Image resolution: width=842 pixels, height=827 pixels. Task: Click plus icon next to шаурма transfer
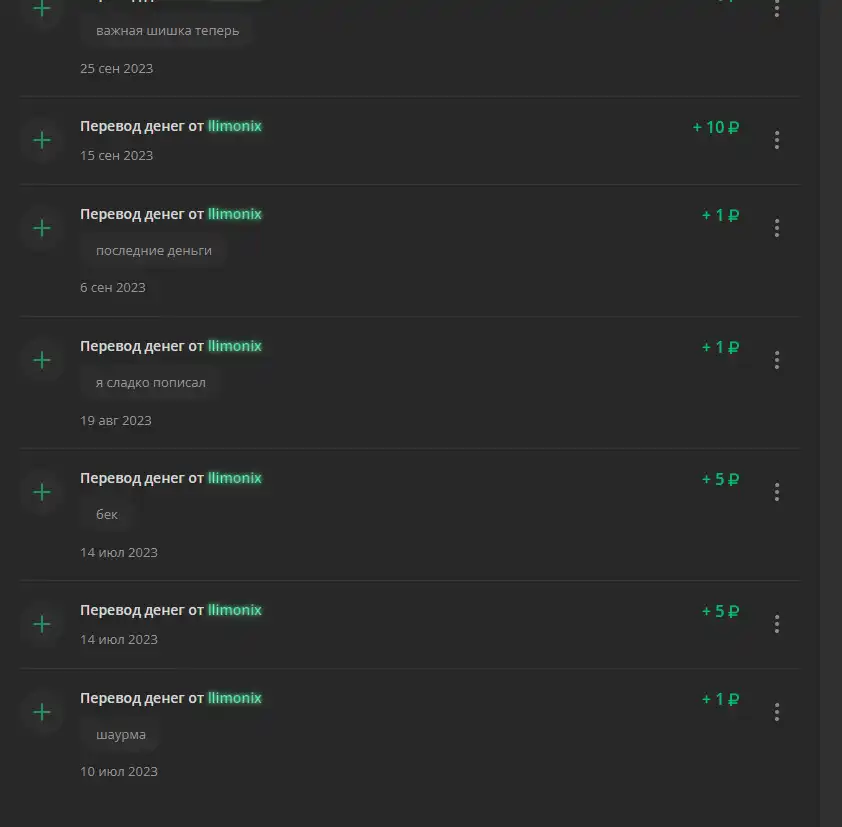pos(42,712)
